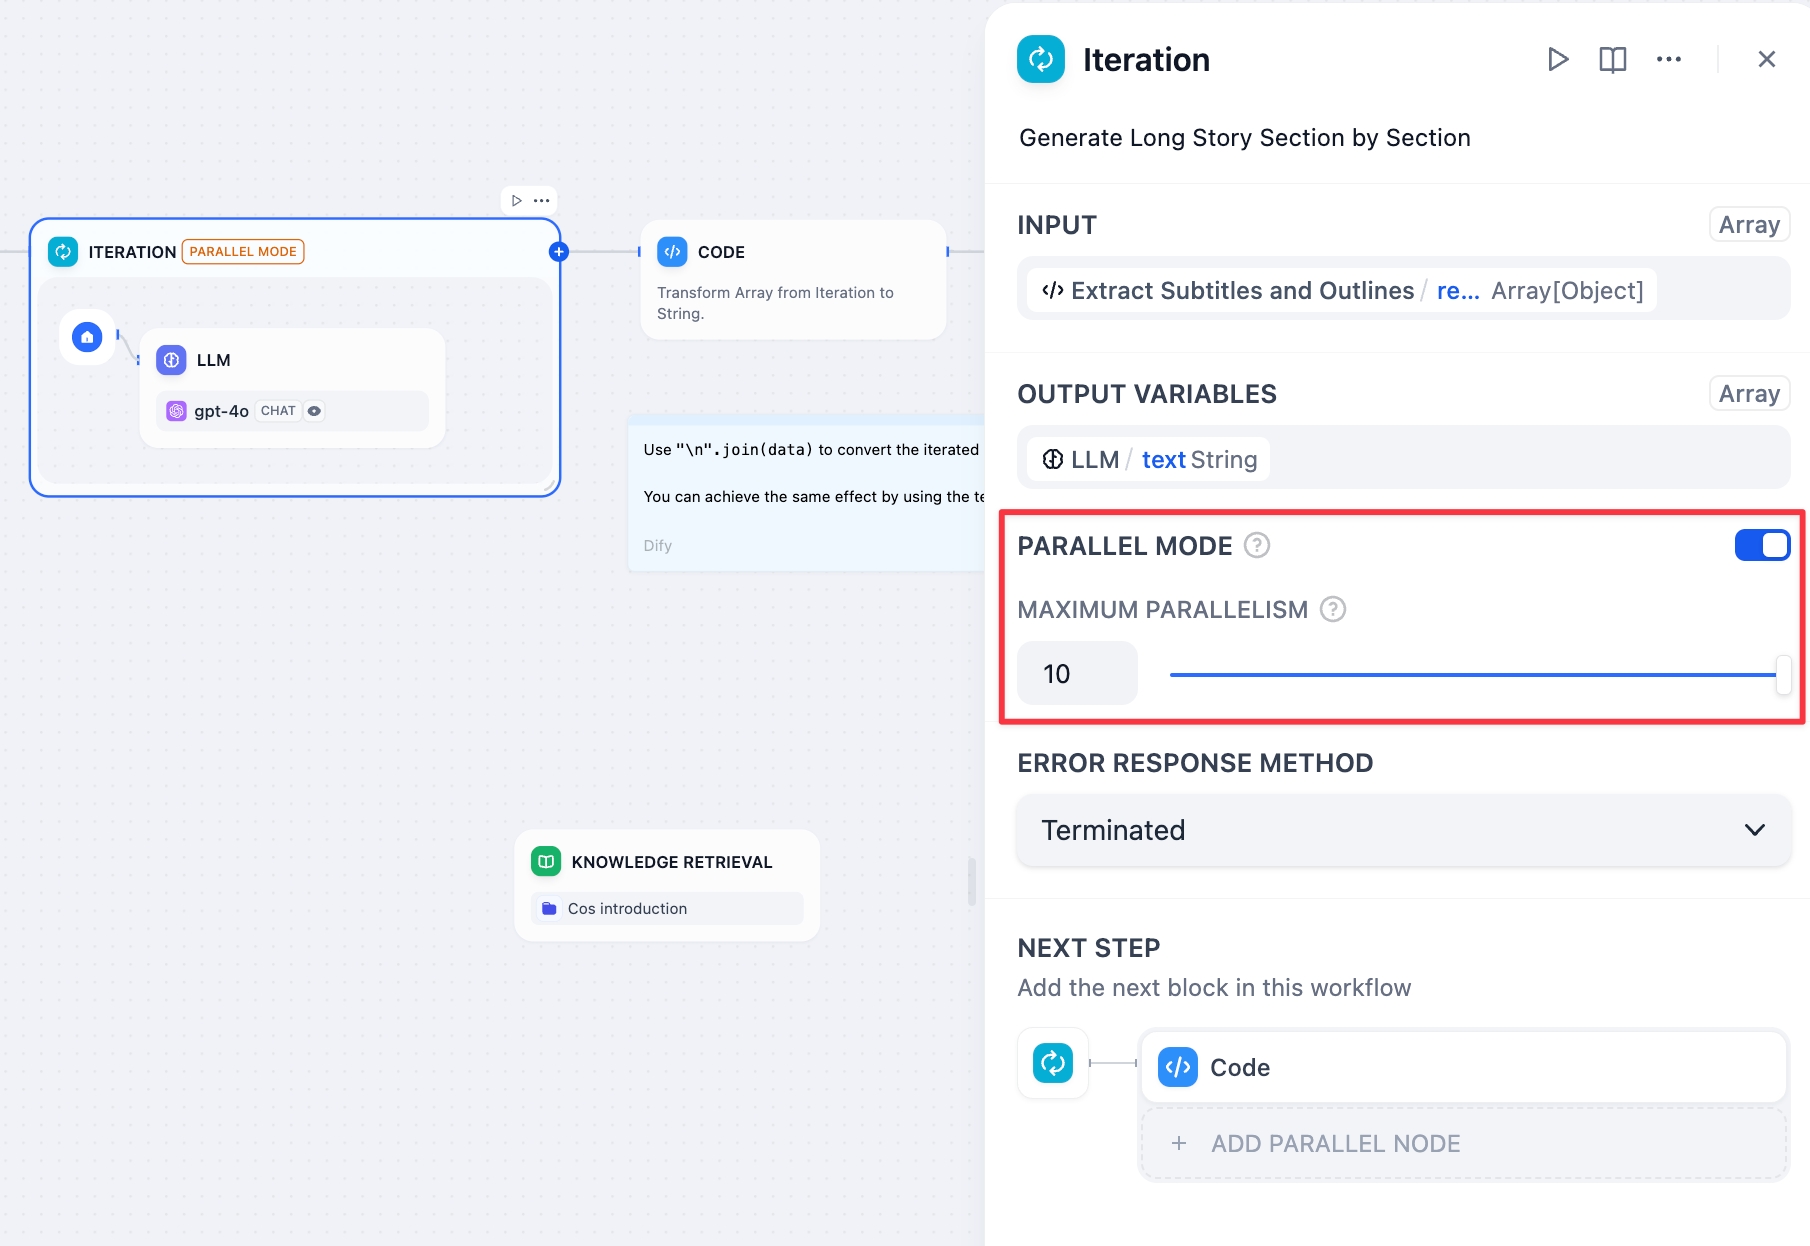The image size is (1810, 1246).
Task: Click the Maximum Parallelism slider handle
Action: [x=1782, y=675]
